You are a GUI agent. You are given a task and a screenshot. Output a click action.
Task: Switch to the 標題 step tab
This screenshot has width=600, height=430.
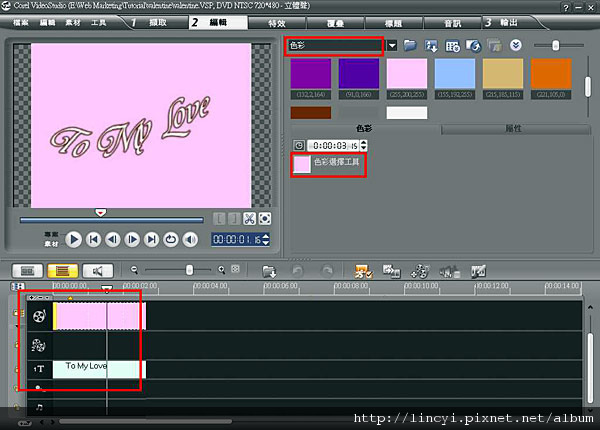(x=394, y=23)
